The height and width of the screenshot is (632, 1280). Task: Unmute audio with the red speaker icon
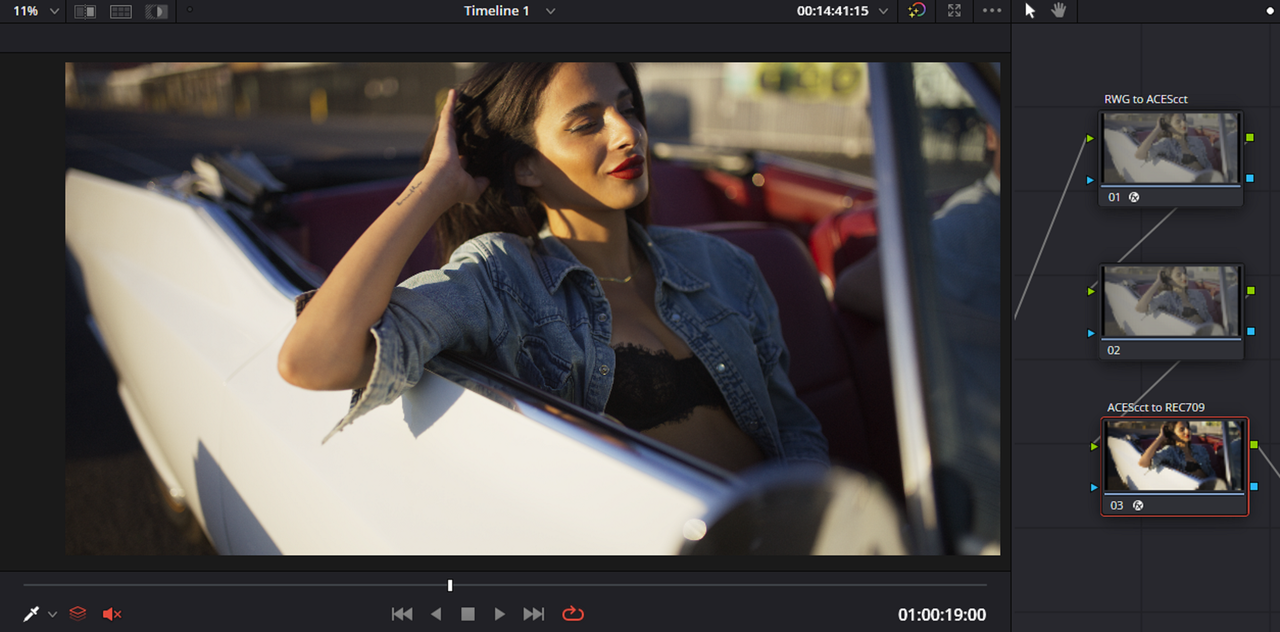pos(112,613)
